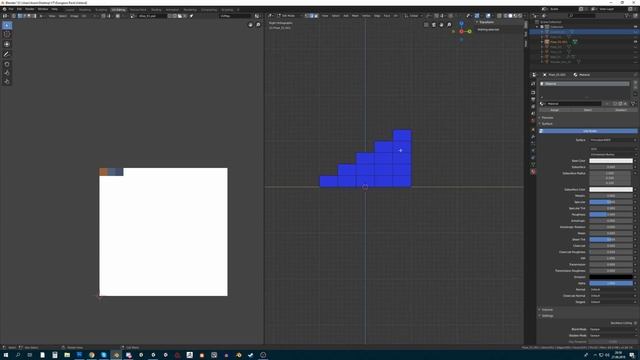Click the zoom view icon in UV editor
640x360 pixels.
pyautogui.click(x=258, y=25)
